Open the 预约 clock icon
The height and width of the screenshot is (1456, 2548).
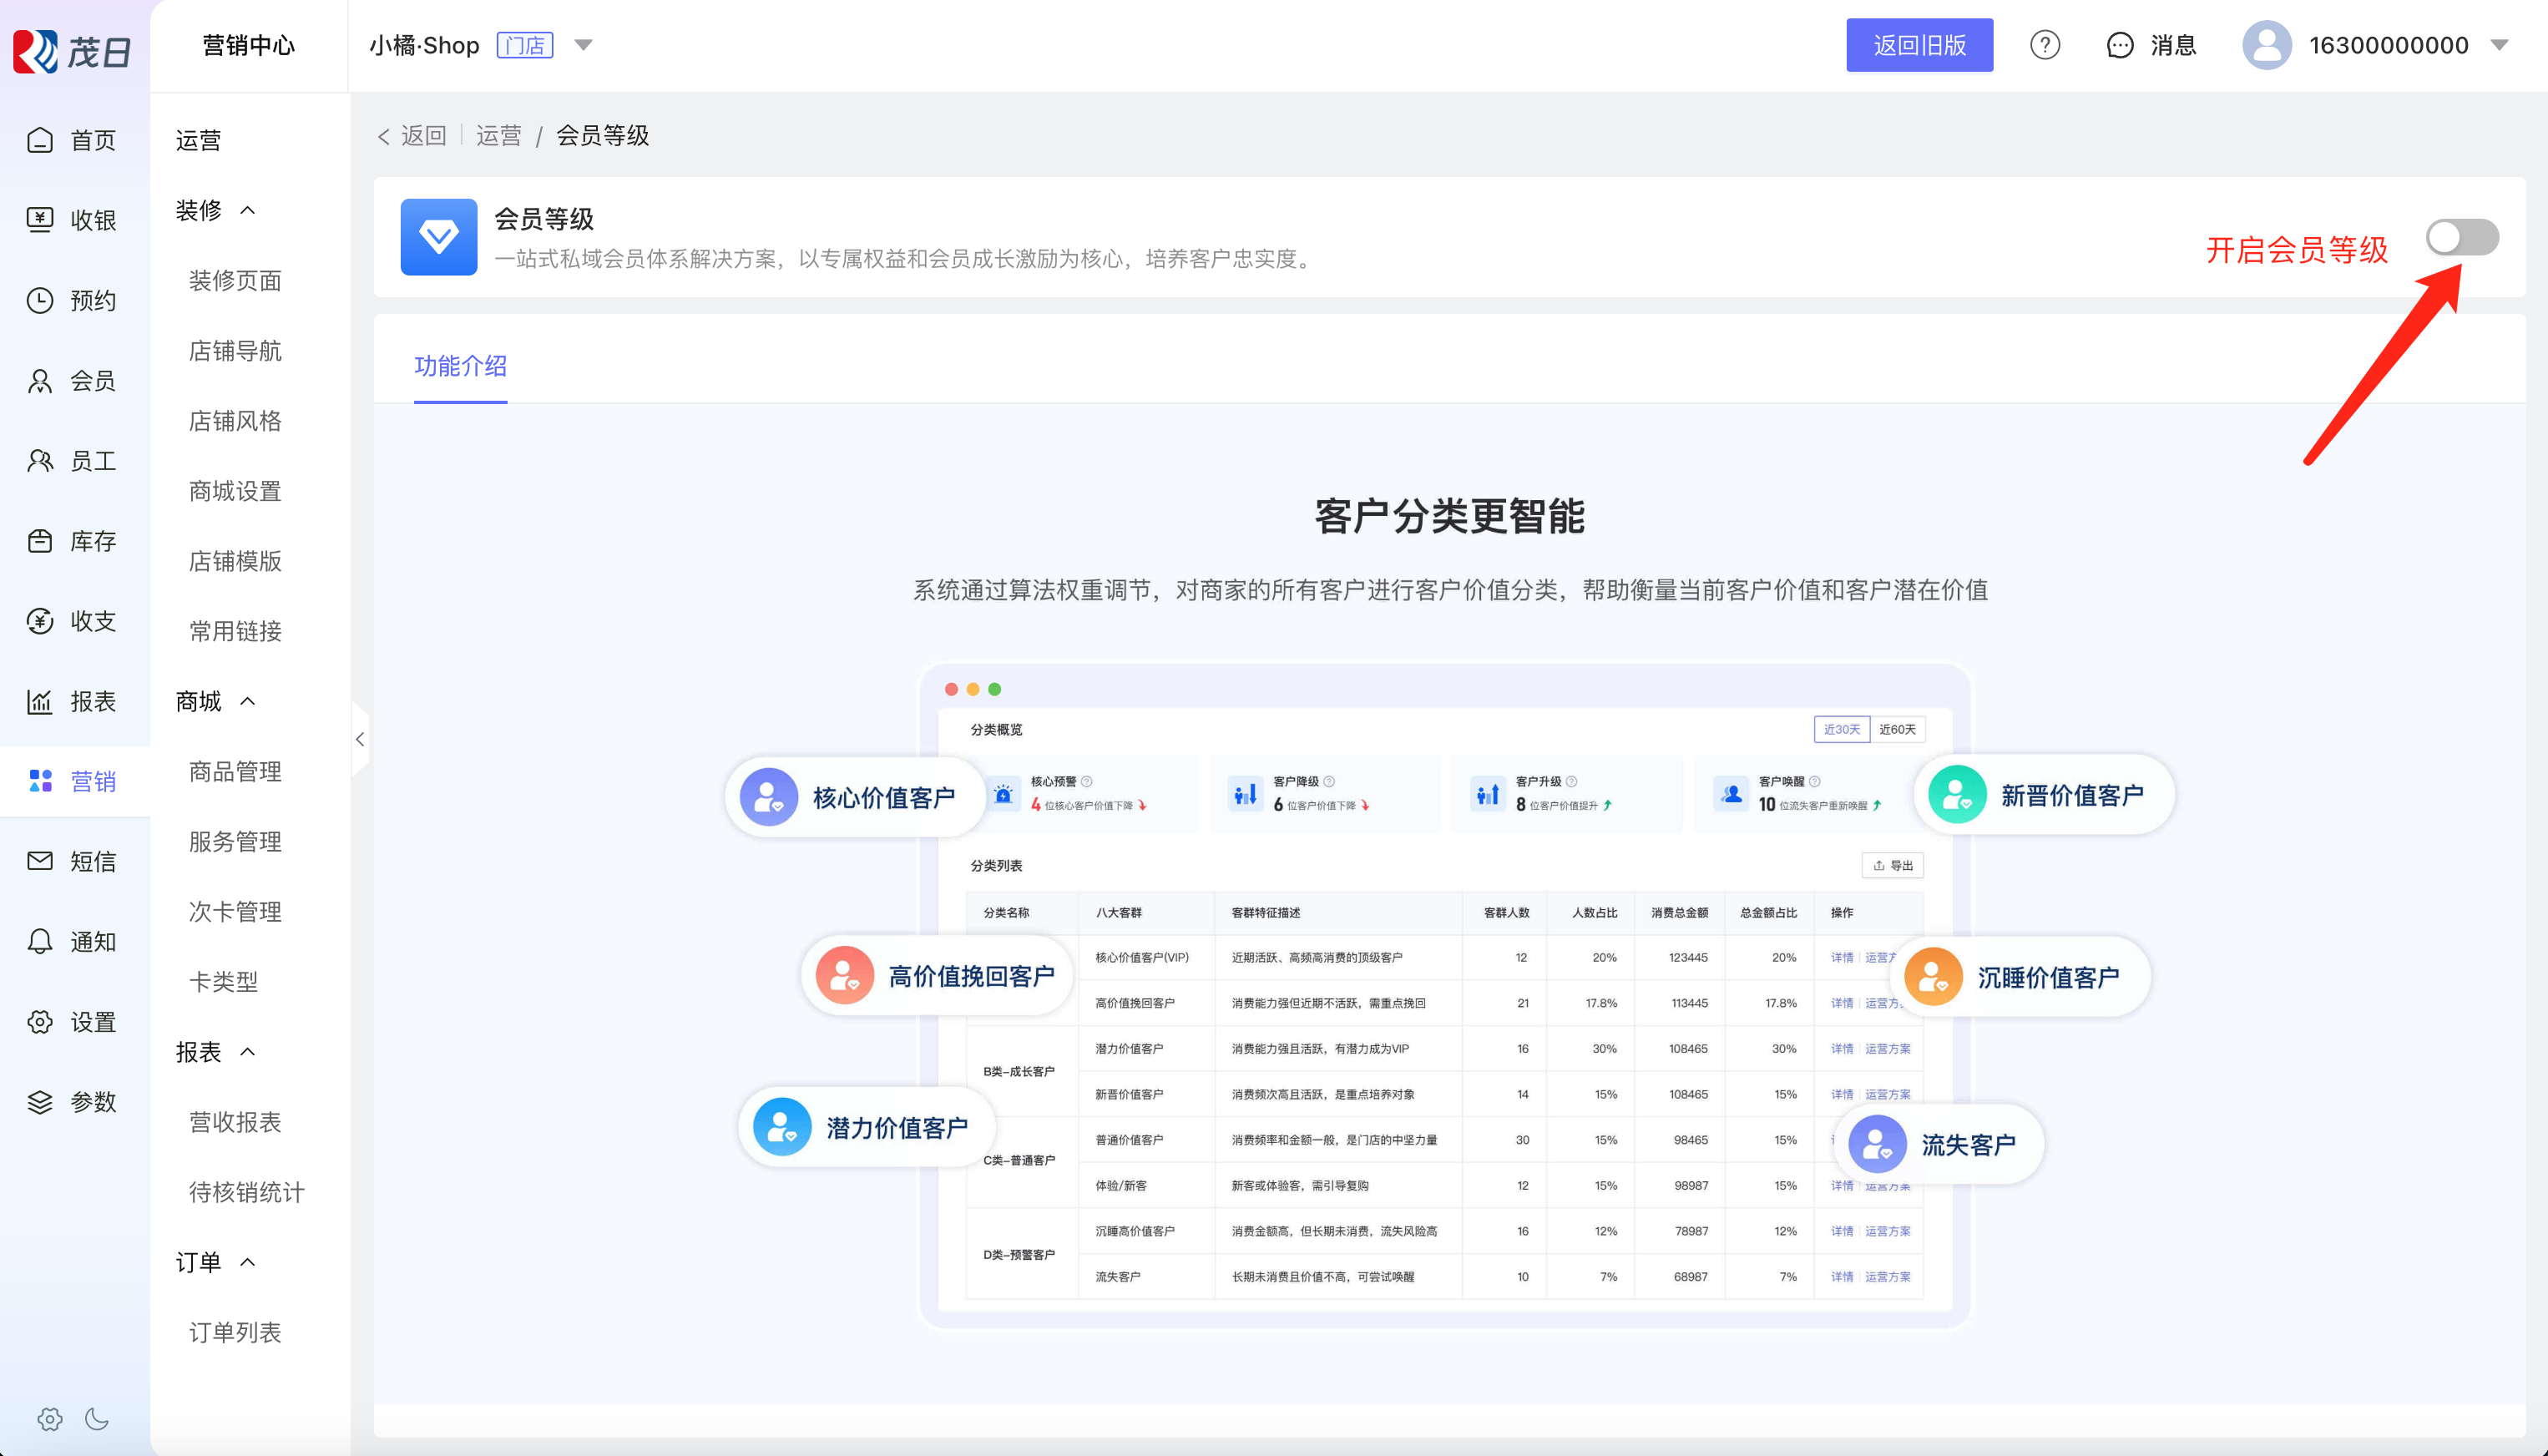[40, 300]
